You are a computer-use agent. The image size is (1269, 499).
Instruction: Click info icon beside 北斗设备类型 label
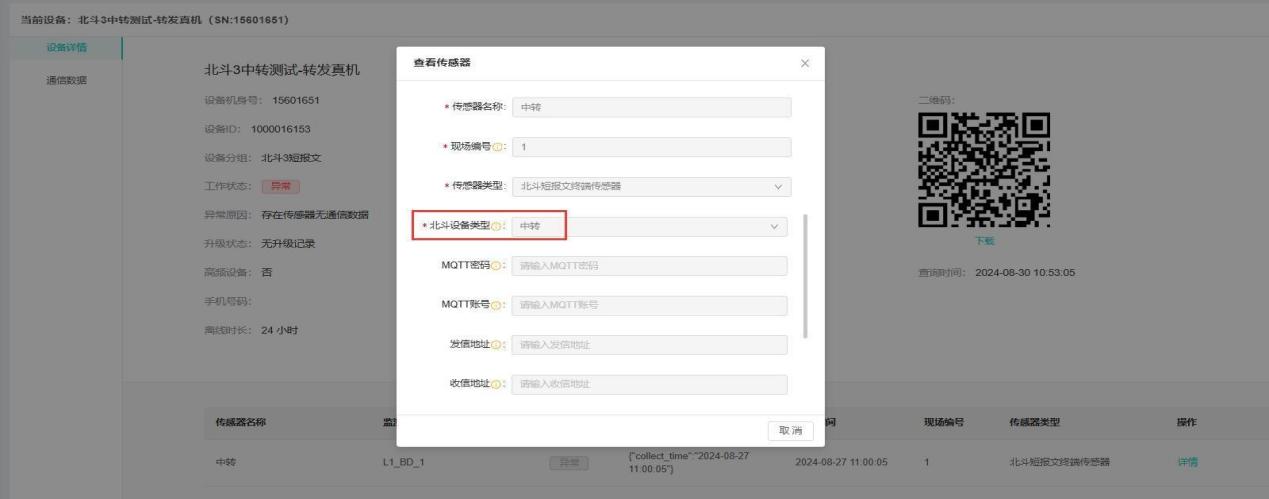[x=497, y=227]
